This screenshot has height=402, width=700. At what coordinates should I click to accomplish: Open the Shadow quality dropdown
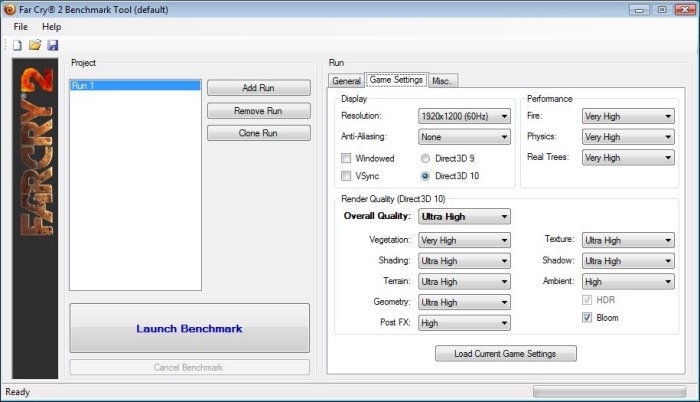point(628,261)
